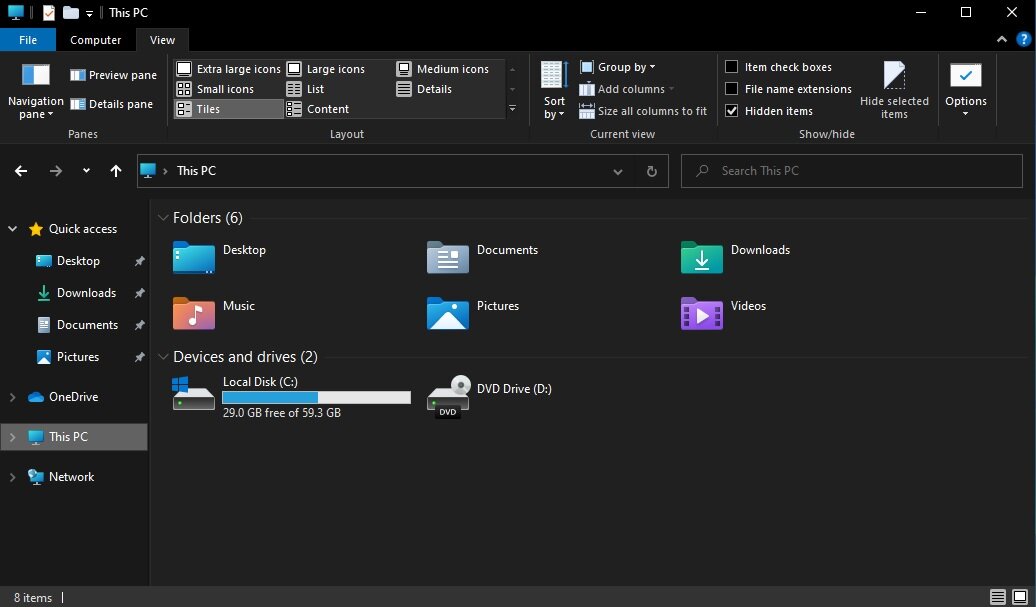Enable Item check boxes
This screenshot has height=607, width=1036.
(732, 67)
